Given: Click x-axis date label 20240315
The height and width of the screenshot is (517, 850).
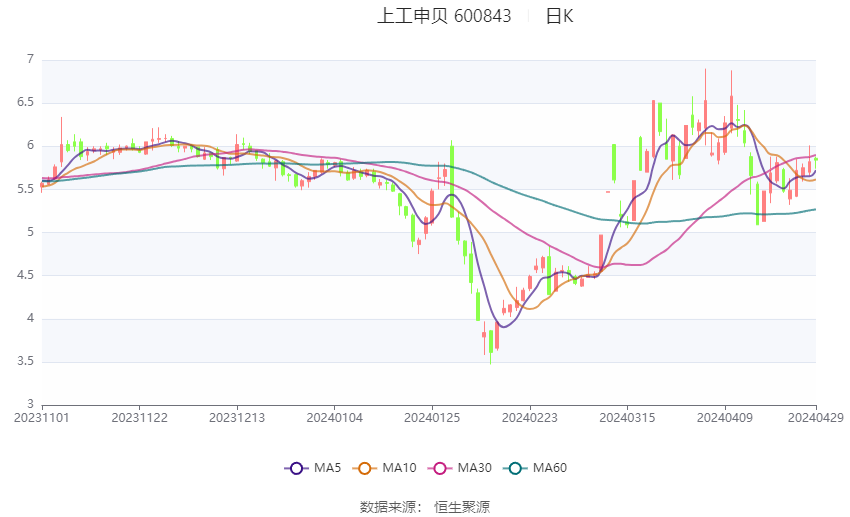Looking at the screenshot, I should (x=627, y=418).
